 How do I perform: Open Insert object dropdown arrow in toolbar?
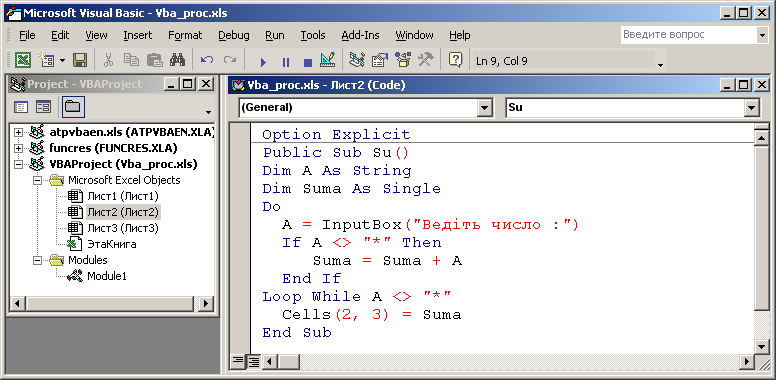click(x=62, y=61)
